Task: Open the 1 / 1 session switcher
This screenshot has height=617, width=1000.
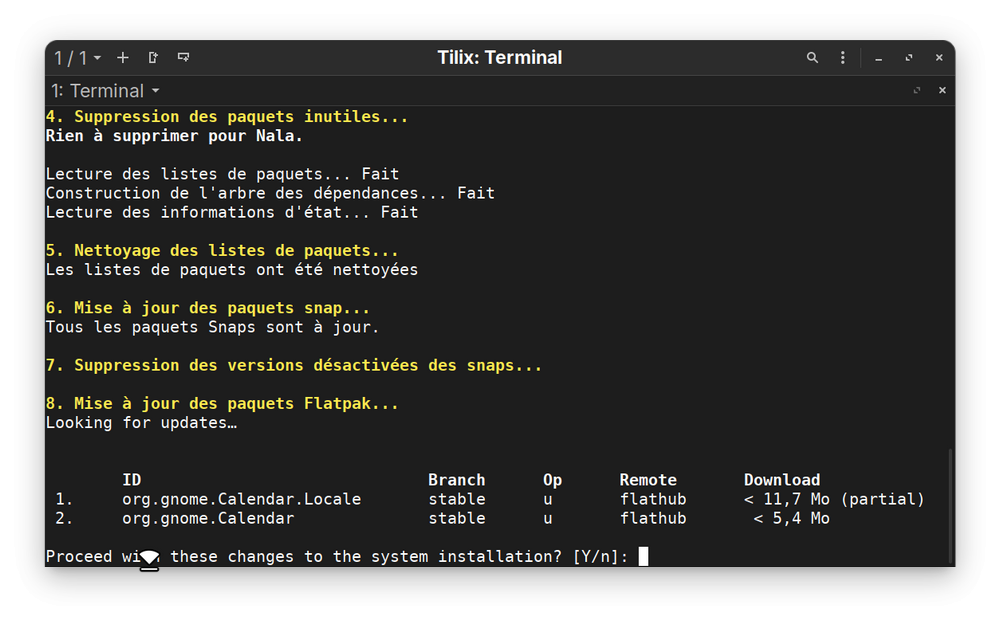Action: point(77,58)
